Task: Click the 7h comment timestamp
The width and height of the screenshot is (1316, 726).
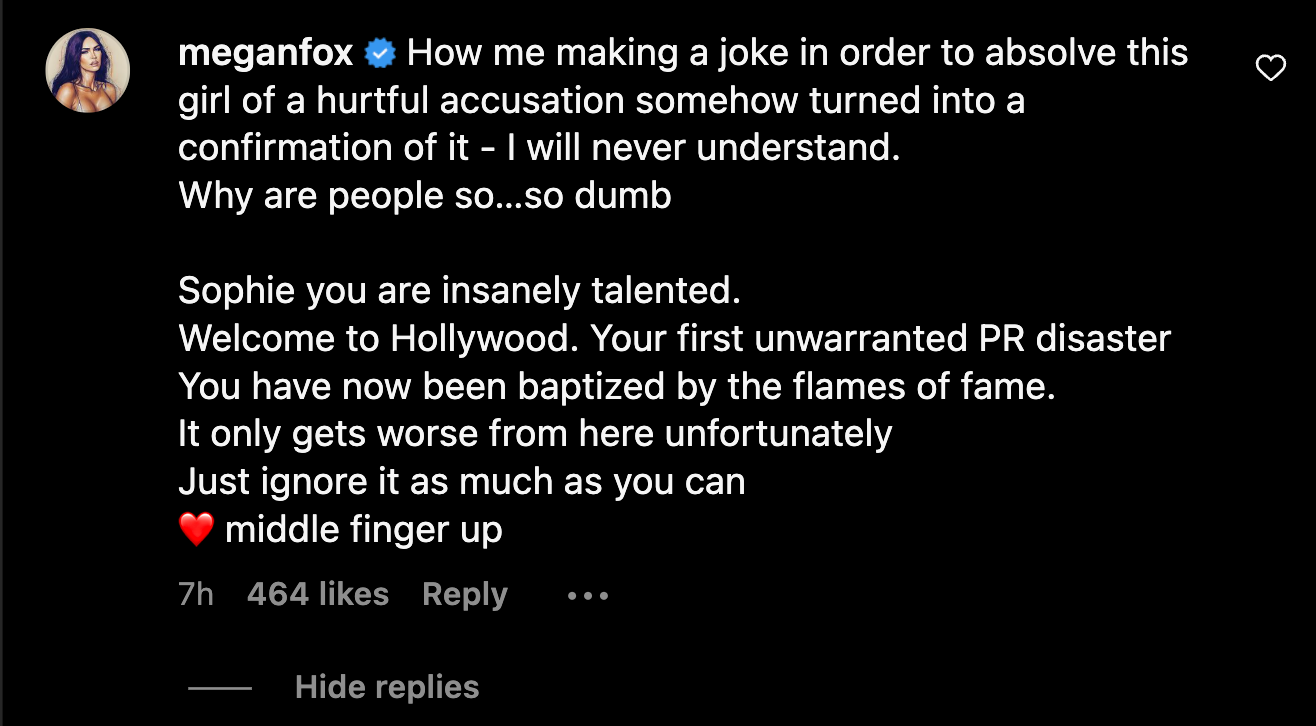Action: pyautogui.click(x=195, y=594)
